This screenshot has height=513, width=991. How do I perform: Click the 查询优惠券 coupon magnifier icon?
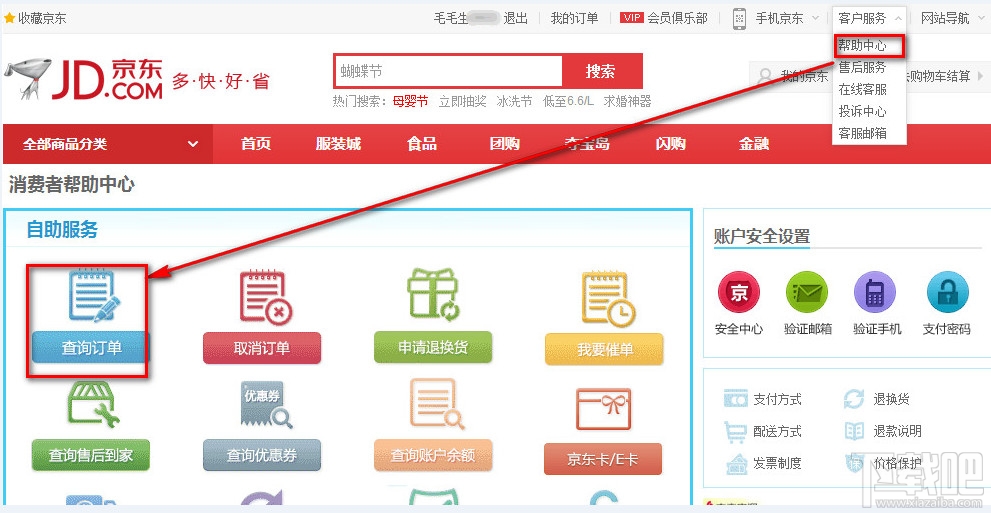click(x=266, y=404)
